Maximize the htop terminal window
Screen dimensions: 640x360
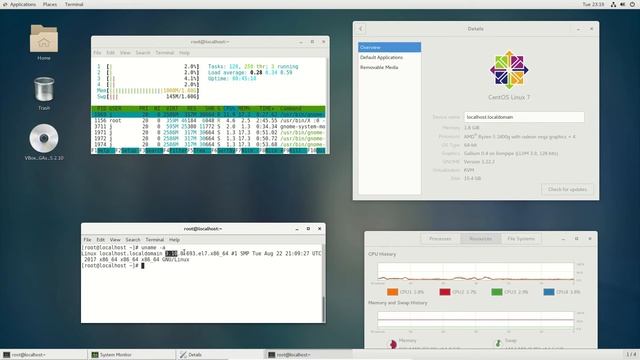[312, 42]
